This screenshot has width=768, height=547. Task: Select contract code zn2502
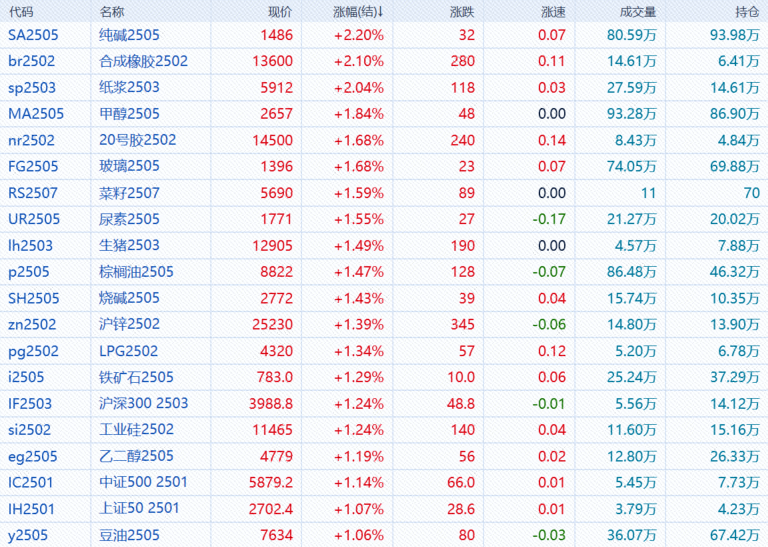pyautogui.click(x=32, y=324)
